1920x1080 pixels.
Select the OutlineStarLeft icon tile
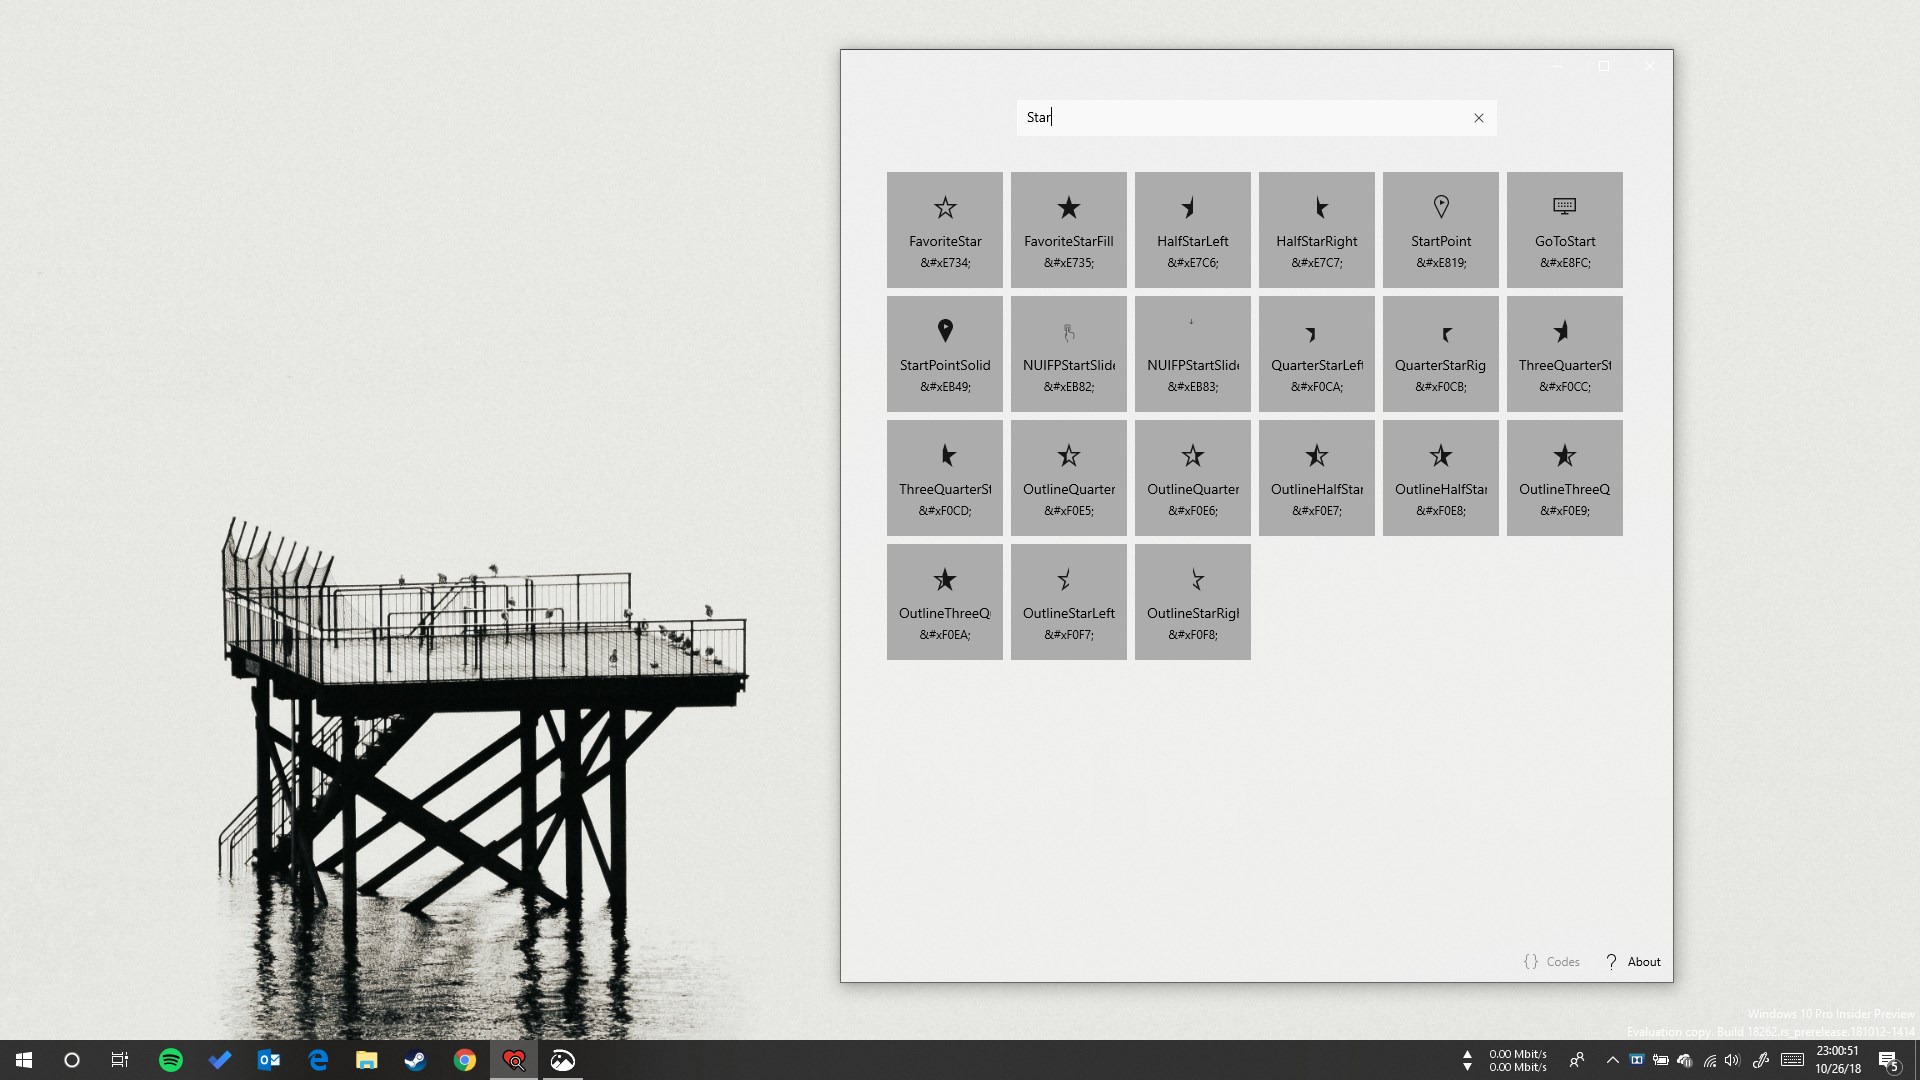[x=1068, y=601]
